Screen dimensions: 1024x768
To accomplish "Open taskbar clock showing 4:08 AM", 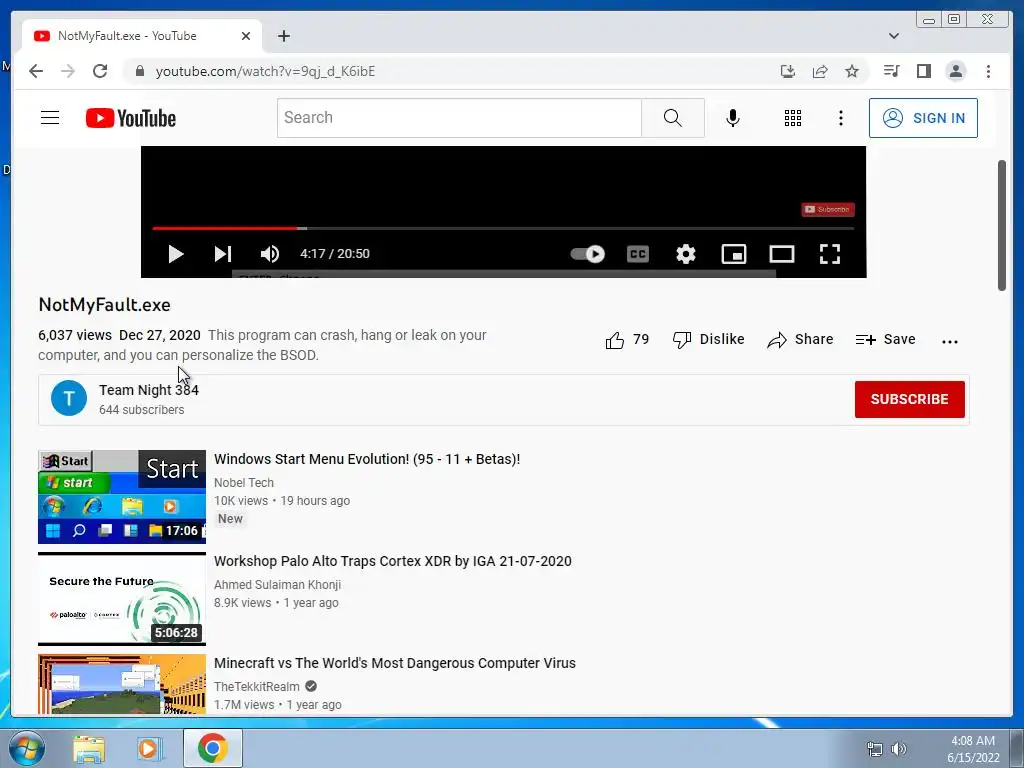I will [973, 749].
